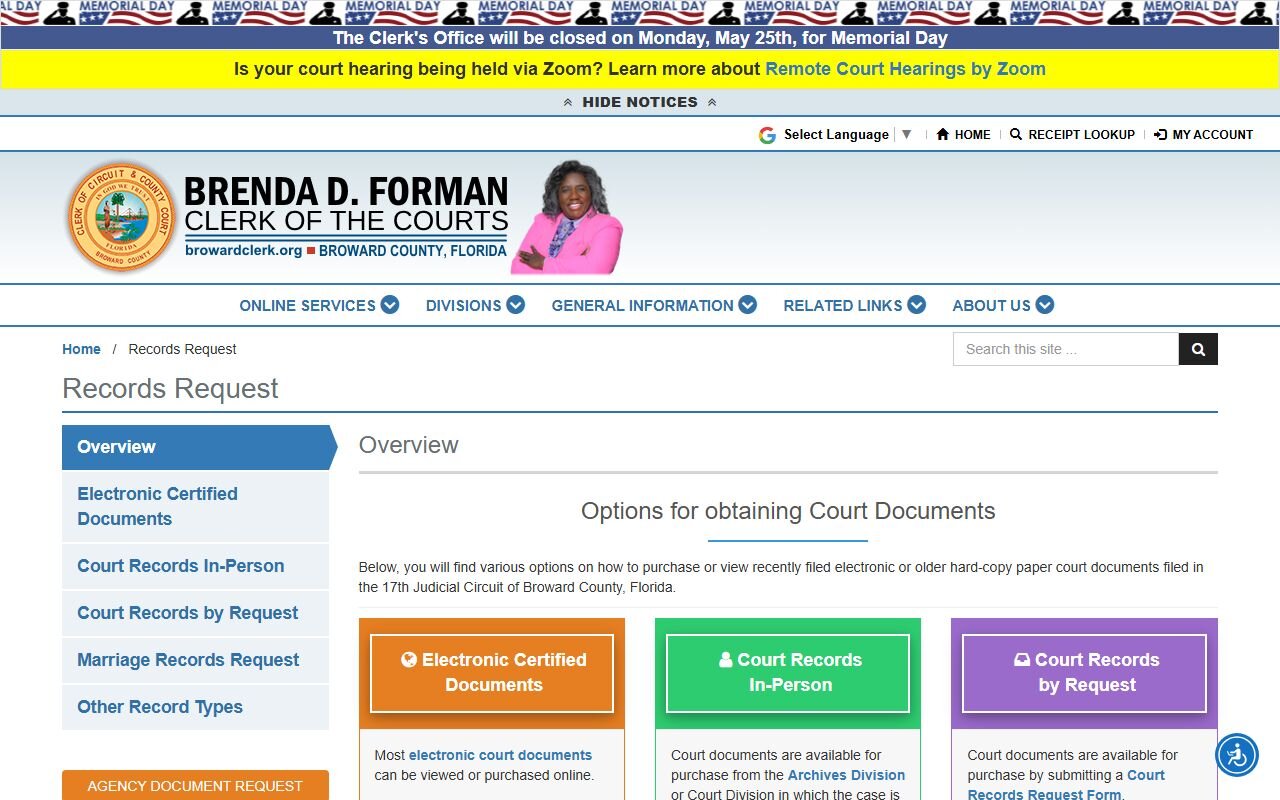
Task: Click the Google Translate logo icon
Action: click(767, 135)
